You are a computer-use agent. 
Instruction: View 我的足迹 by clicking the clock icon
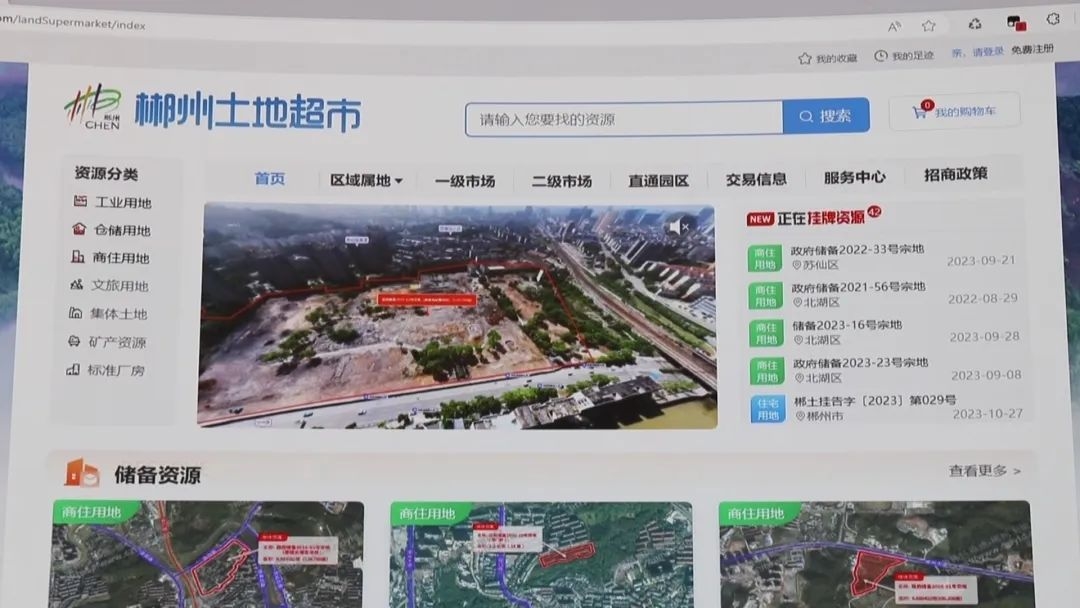click(879, 56)
